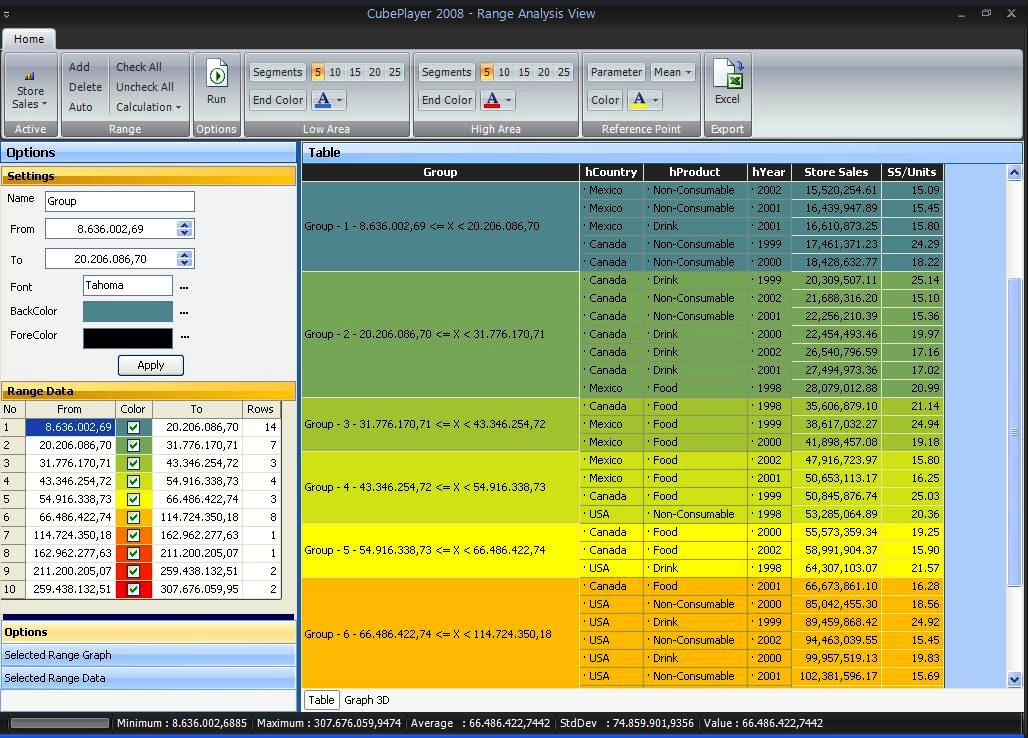Open the Home ribbon tab
This screenshot has width=1028, height=738.
click(x=29, y=39)
